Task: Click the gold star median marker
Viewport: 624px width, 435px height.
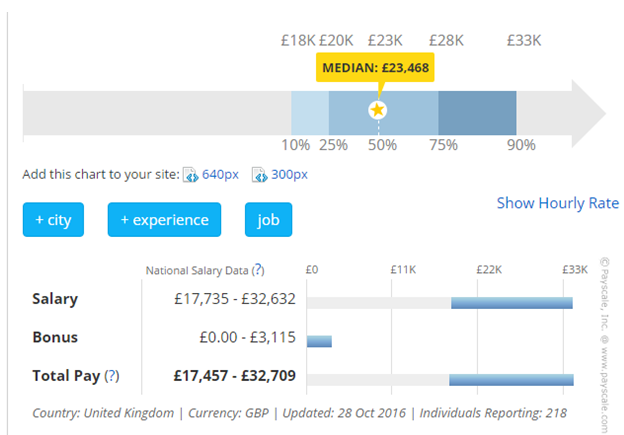Action: tap(378, 110)
